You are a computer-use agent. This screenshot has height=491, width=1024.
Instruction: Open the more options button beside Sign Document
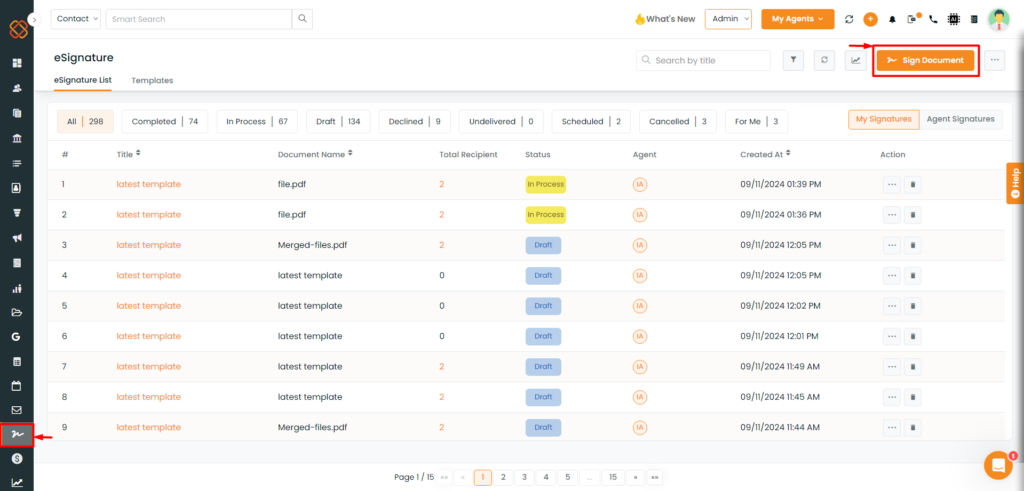click(995, 60)
